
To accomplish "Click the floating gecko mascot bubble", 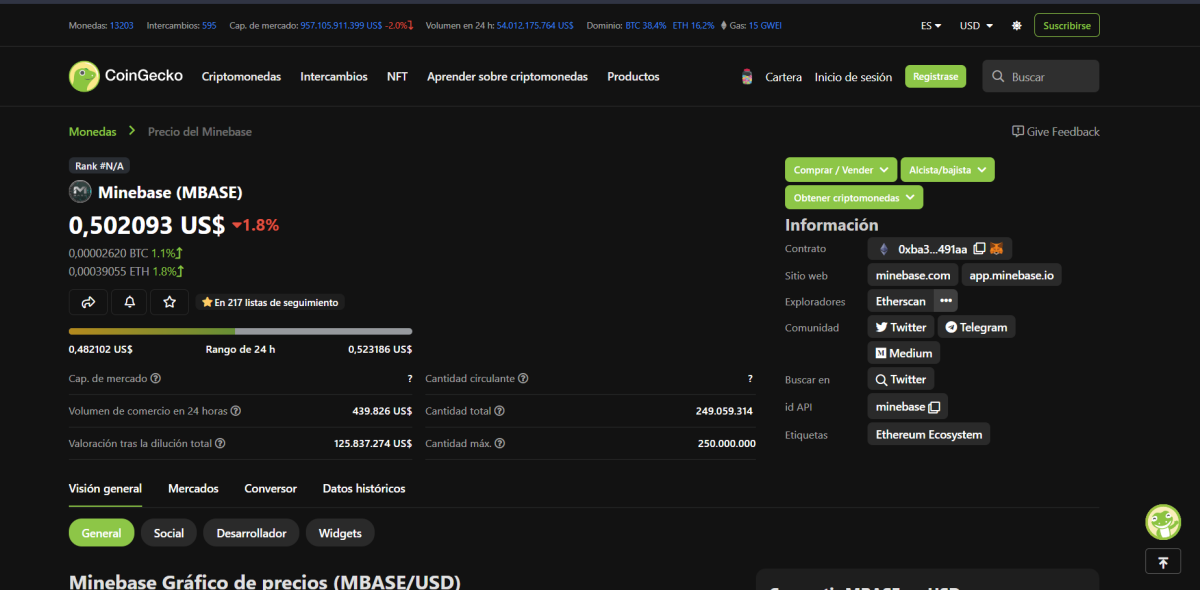I will pos(1162,522).
